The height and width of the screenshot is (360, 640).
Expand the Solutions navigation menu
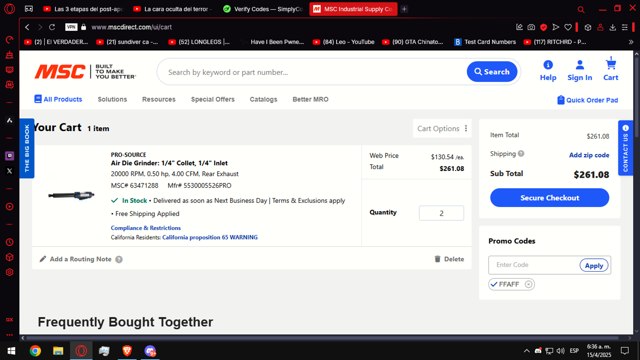pos(112,99)
